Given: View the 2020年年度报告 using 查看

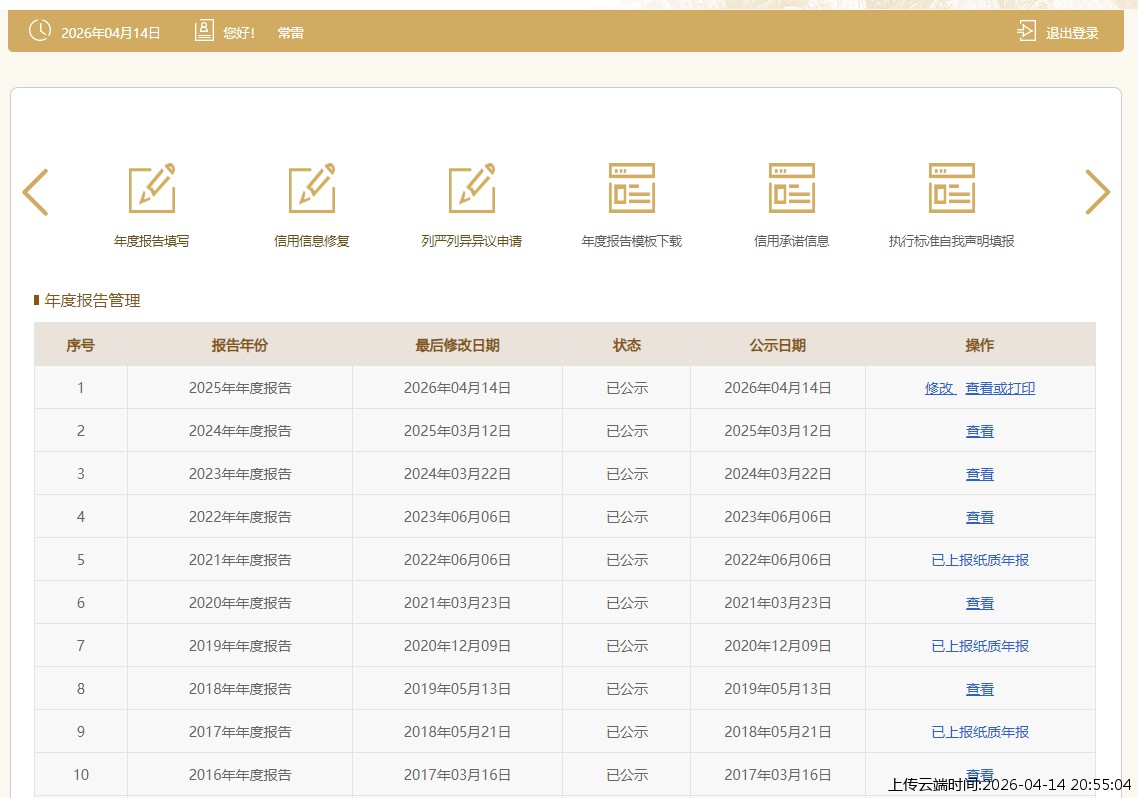Looking at the screenshot, I should pyautogui.click(x=980, y=603).
